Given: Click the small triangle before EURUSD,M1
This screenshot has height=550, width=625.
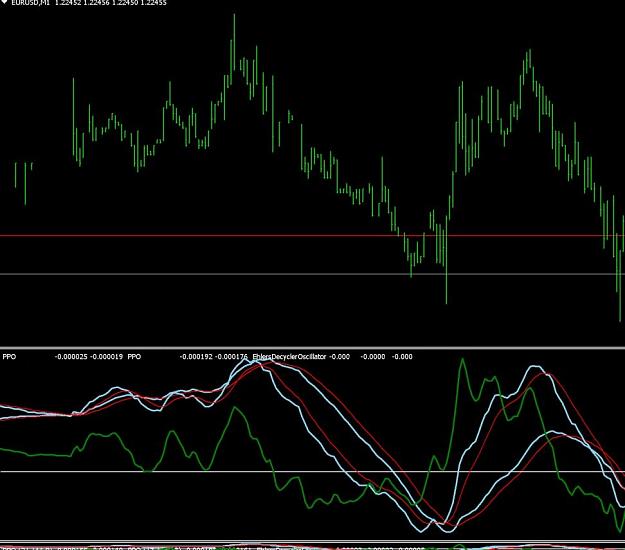Looking at the screenshot, I should tap(4, 2).
